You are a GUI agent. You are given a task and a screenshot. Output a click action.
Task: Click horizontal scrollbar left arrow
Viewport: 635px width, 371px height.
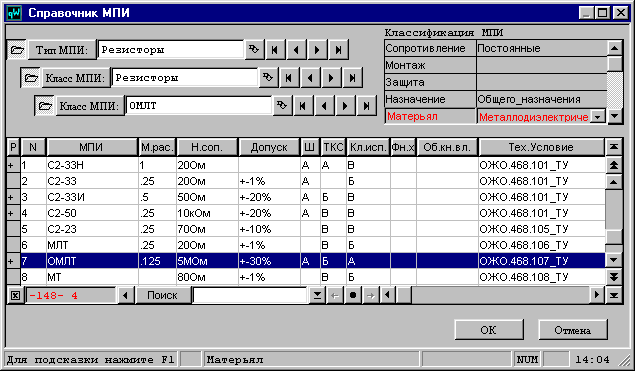[388, 295]
